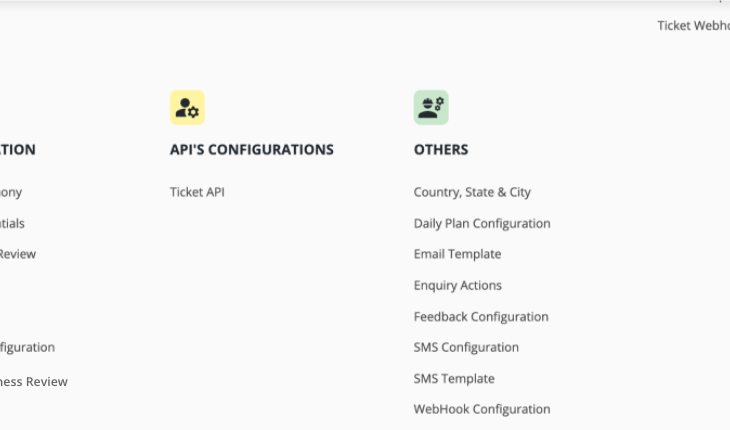This screenshot has width=730, height=430.
Task: Go to Daily Plan Configuration
Action: click(482, 223)
